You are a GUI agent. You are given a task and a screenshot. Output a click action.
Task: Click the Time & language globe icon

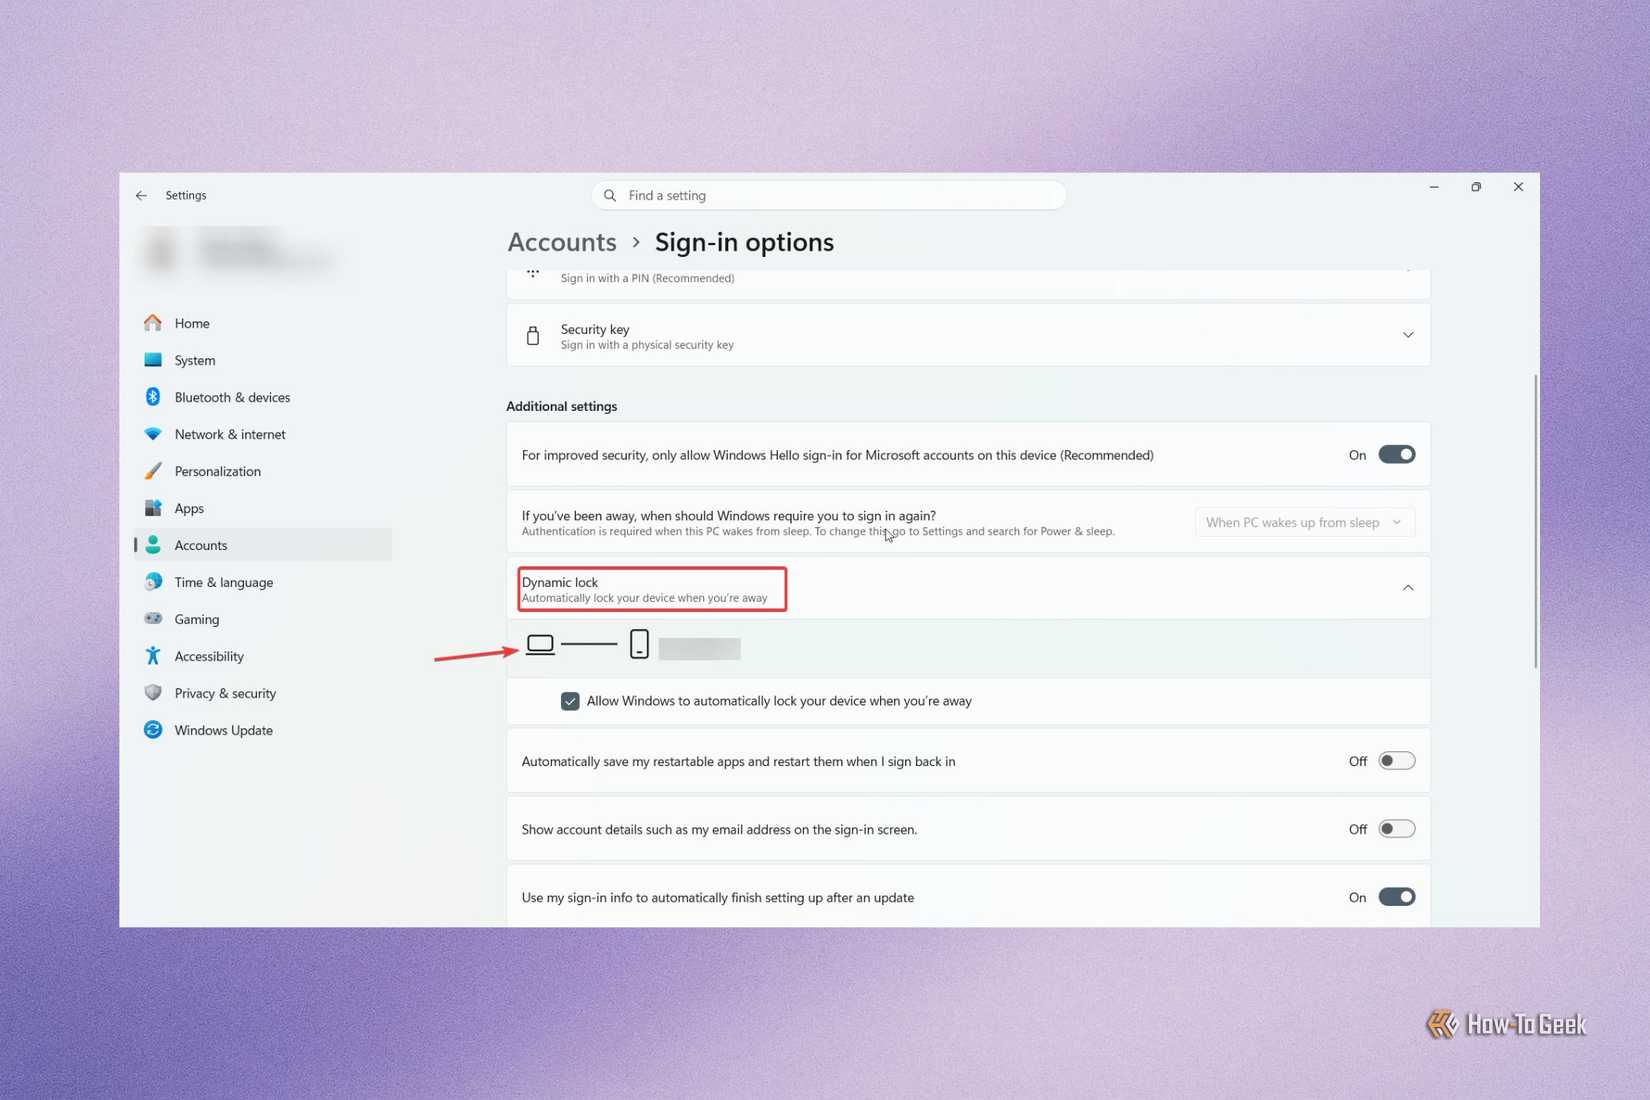[153, 582]
